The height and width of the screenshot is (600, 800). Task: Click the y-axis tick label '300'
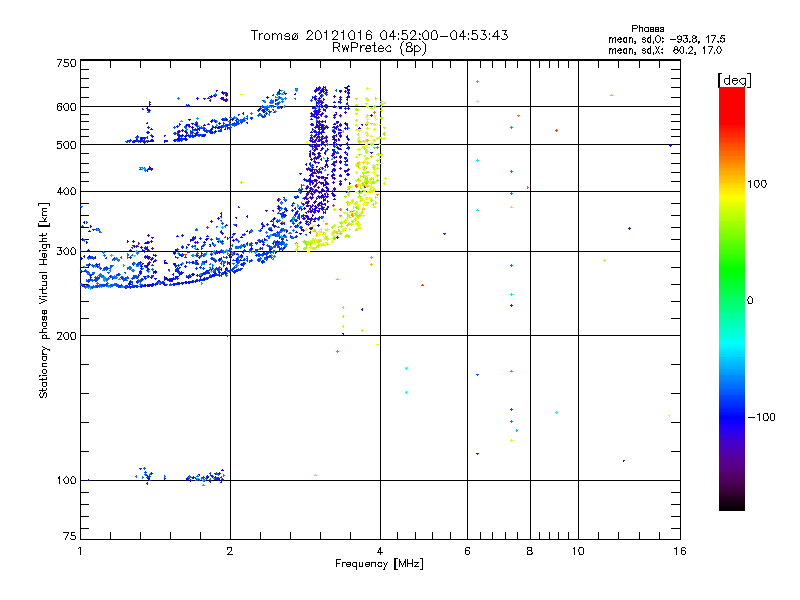click(x=66, y=251)
